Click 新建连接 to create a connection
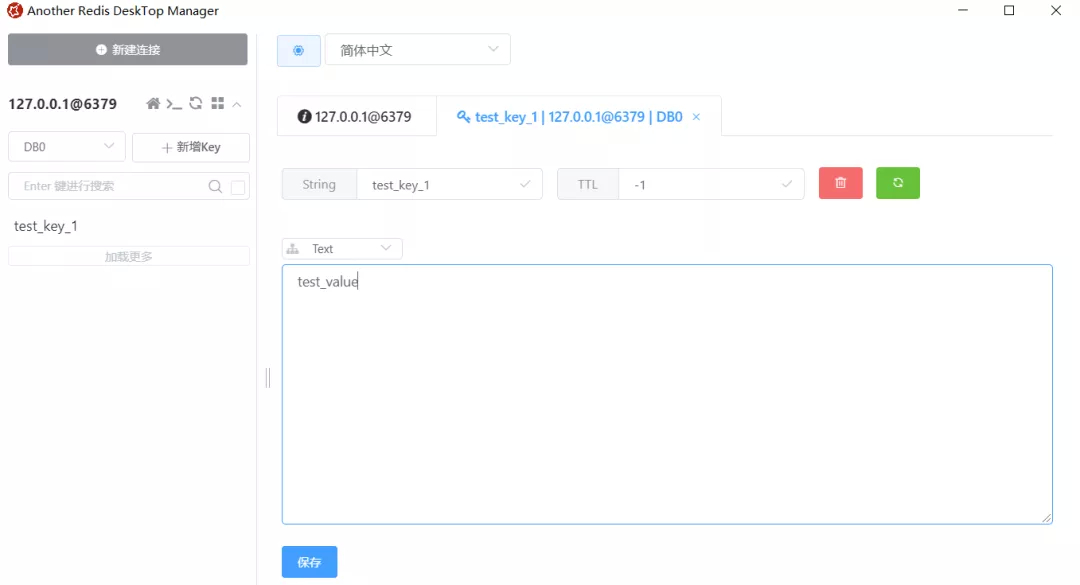 click(127, 49)
